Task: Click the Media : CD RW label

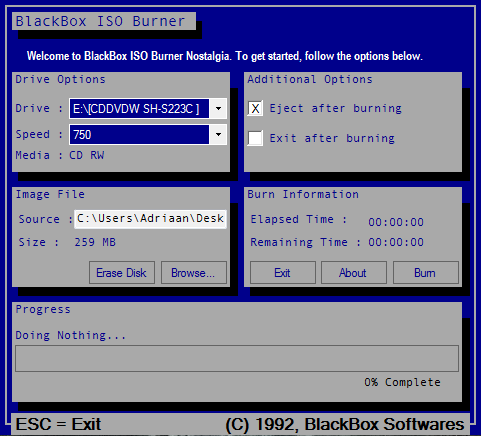Action: click(x=60, y=155)
